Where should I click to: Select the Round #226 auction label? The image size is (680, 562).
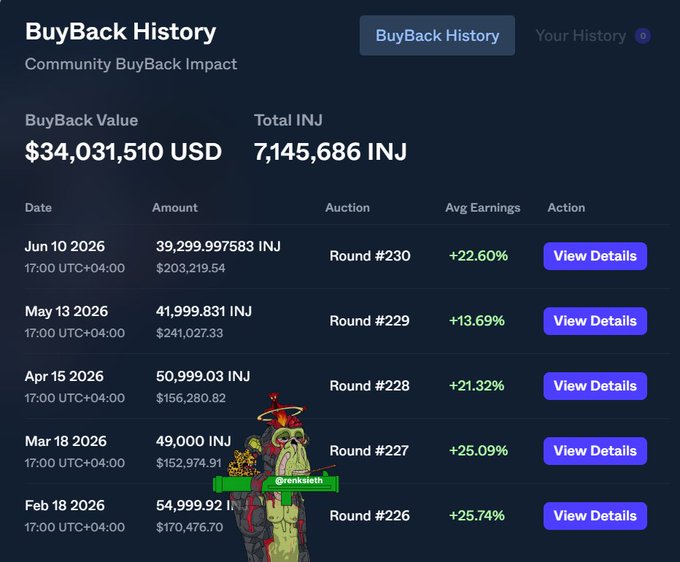369,516
